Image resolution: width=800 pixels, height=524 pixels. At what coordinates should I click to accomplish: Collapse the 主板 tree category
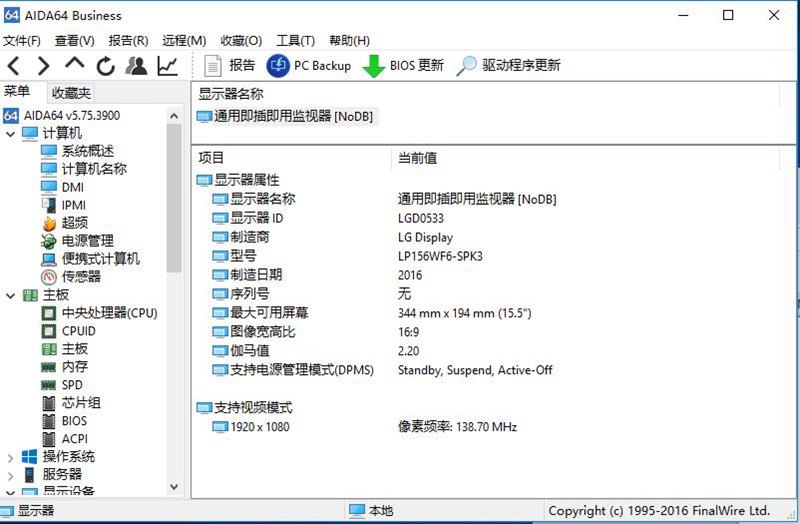(11, 295)
